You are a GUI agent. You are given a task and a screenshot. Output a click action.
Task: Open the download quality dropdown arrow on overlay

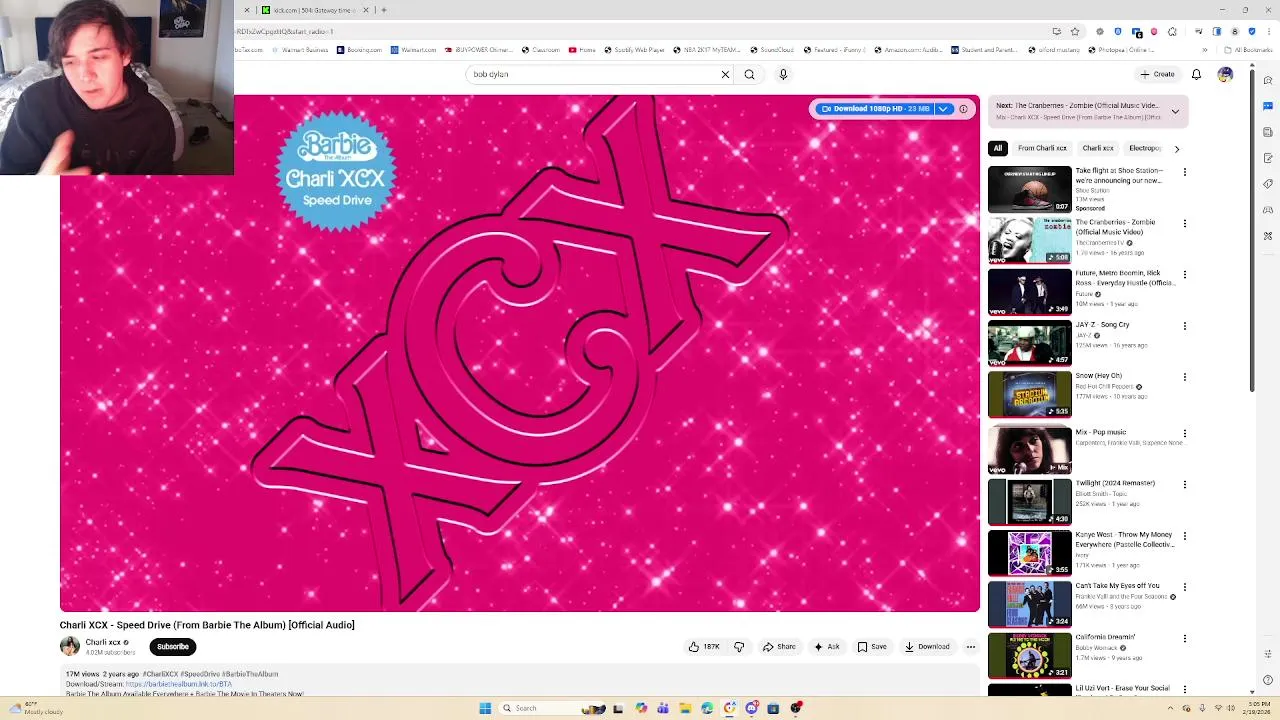click(942, 109)
